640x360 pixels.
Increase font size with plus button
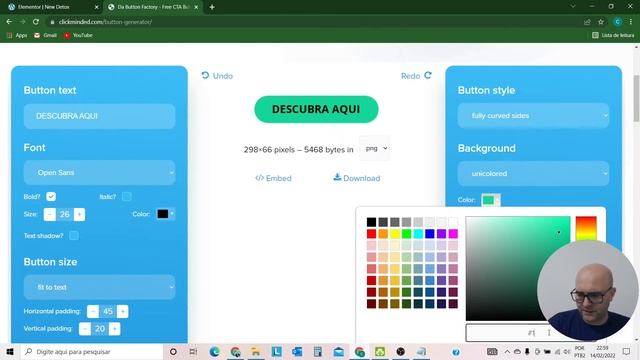pos(80,214)
